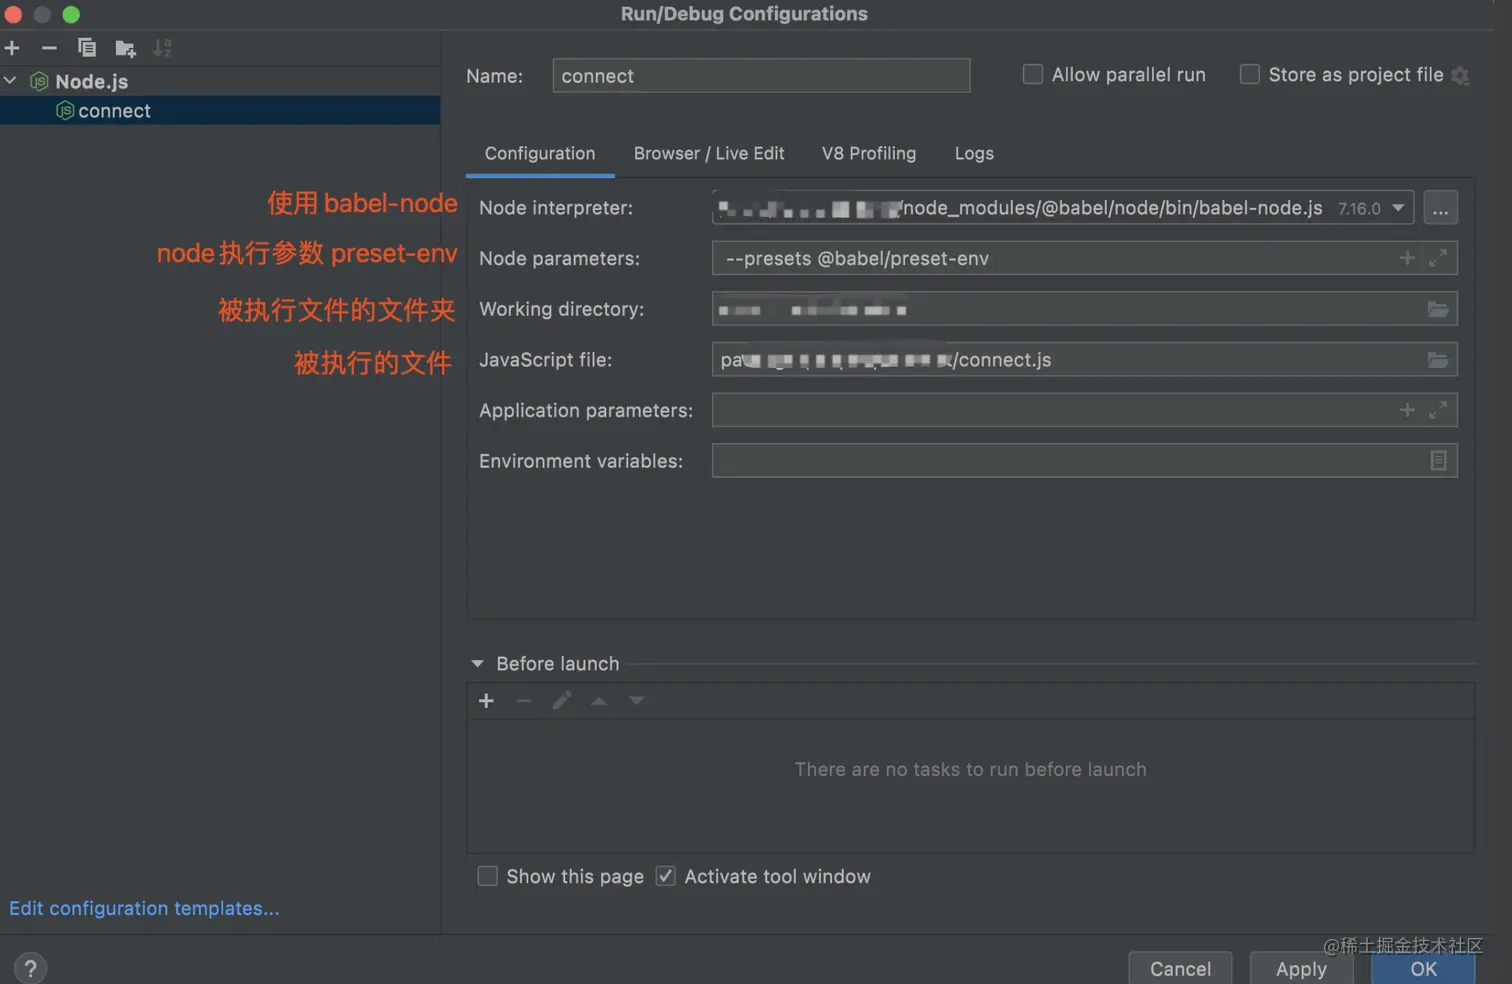Screen dimensions: 1512x984
Task: Insert macro into Node parameters
Action: 1407,258
